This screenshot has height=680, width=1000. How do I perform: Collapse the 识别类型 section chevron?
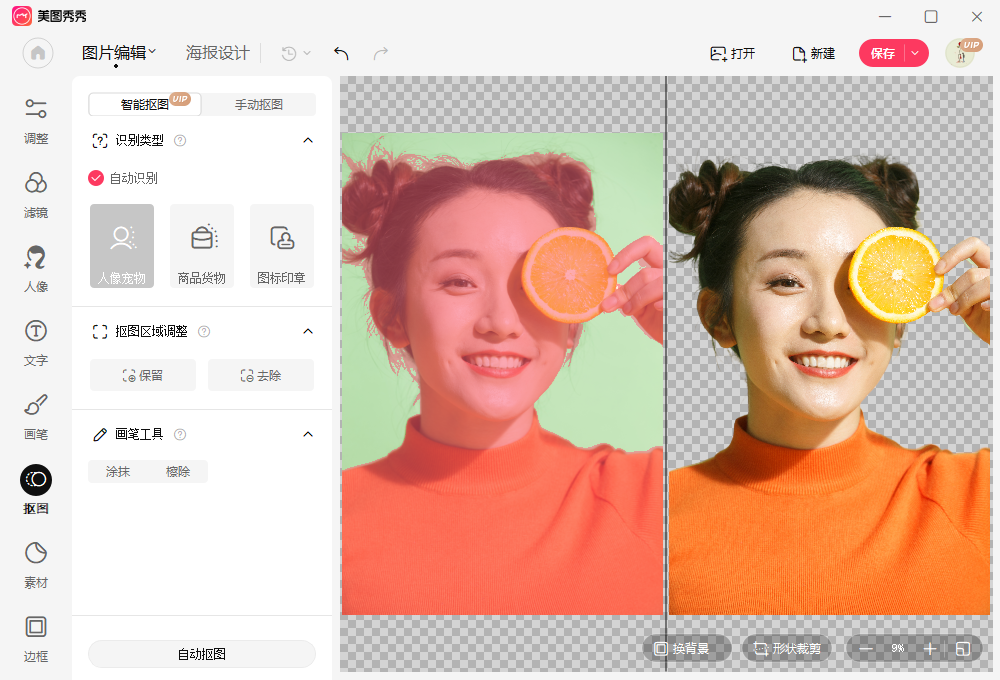(308, 140)
